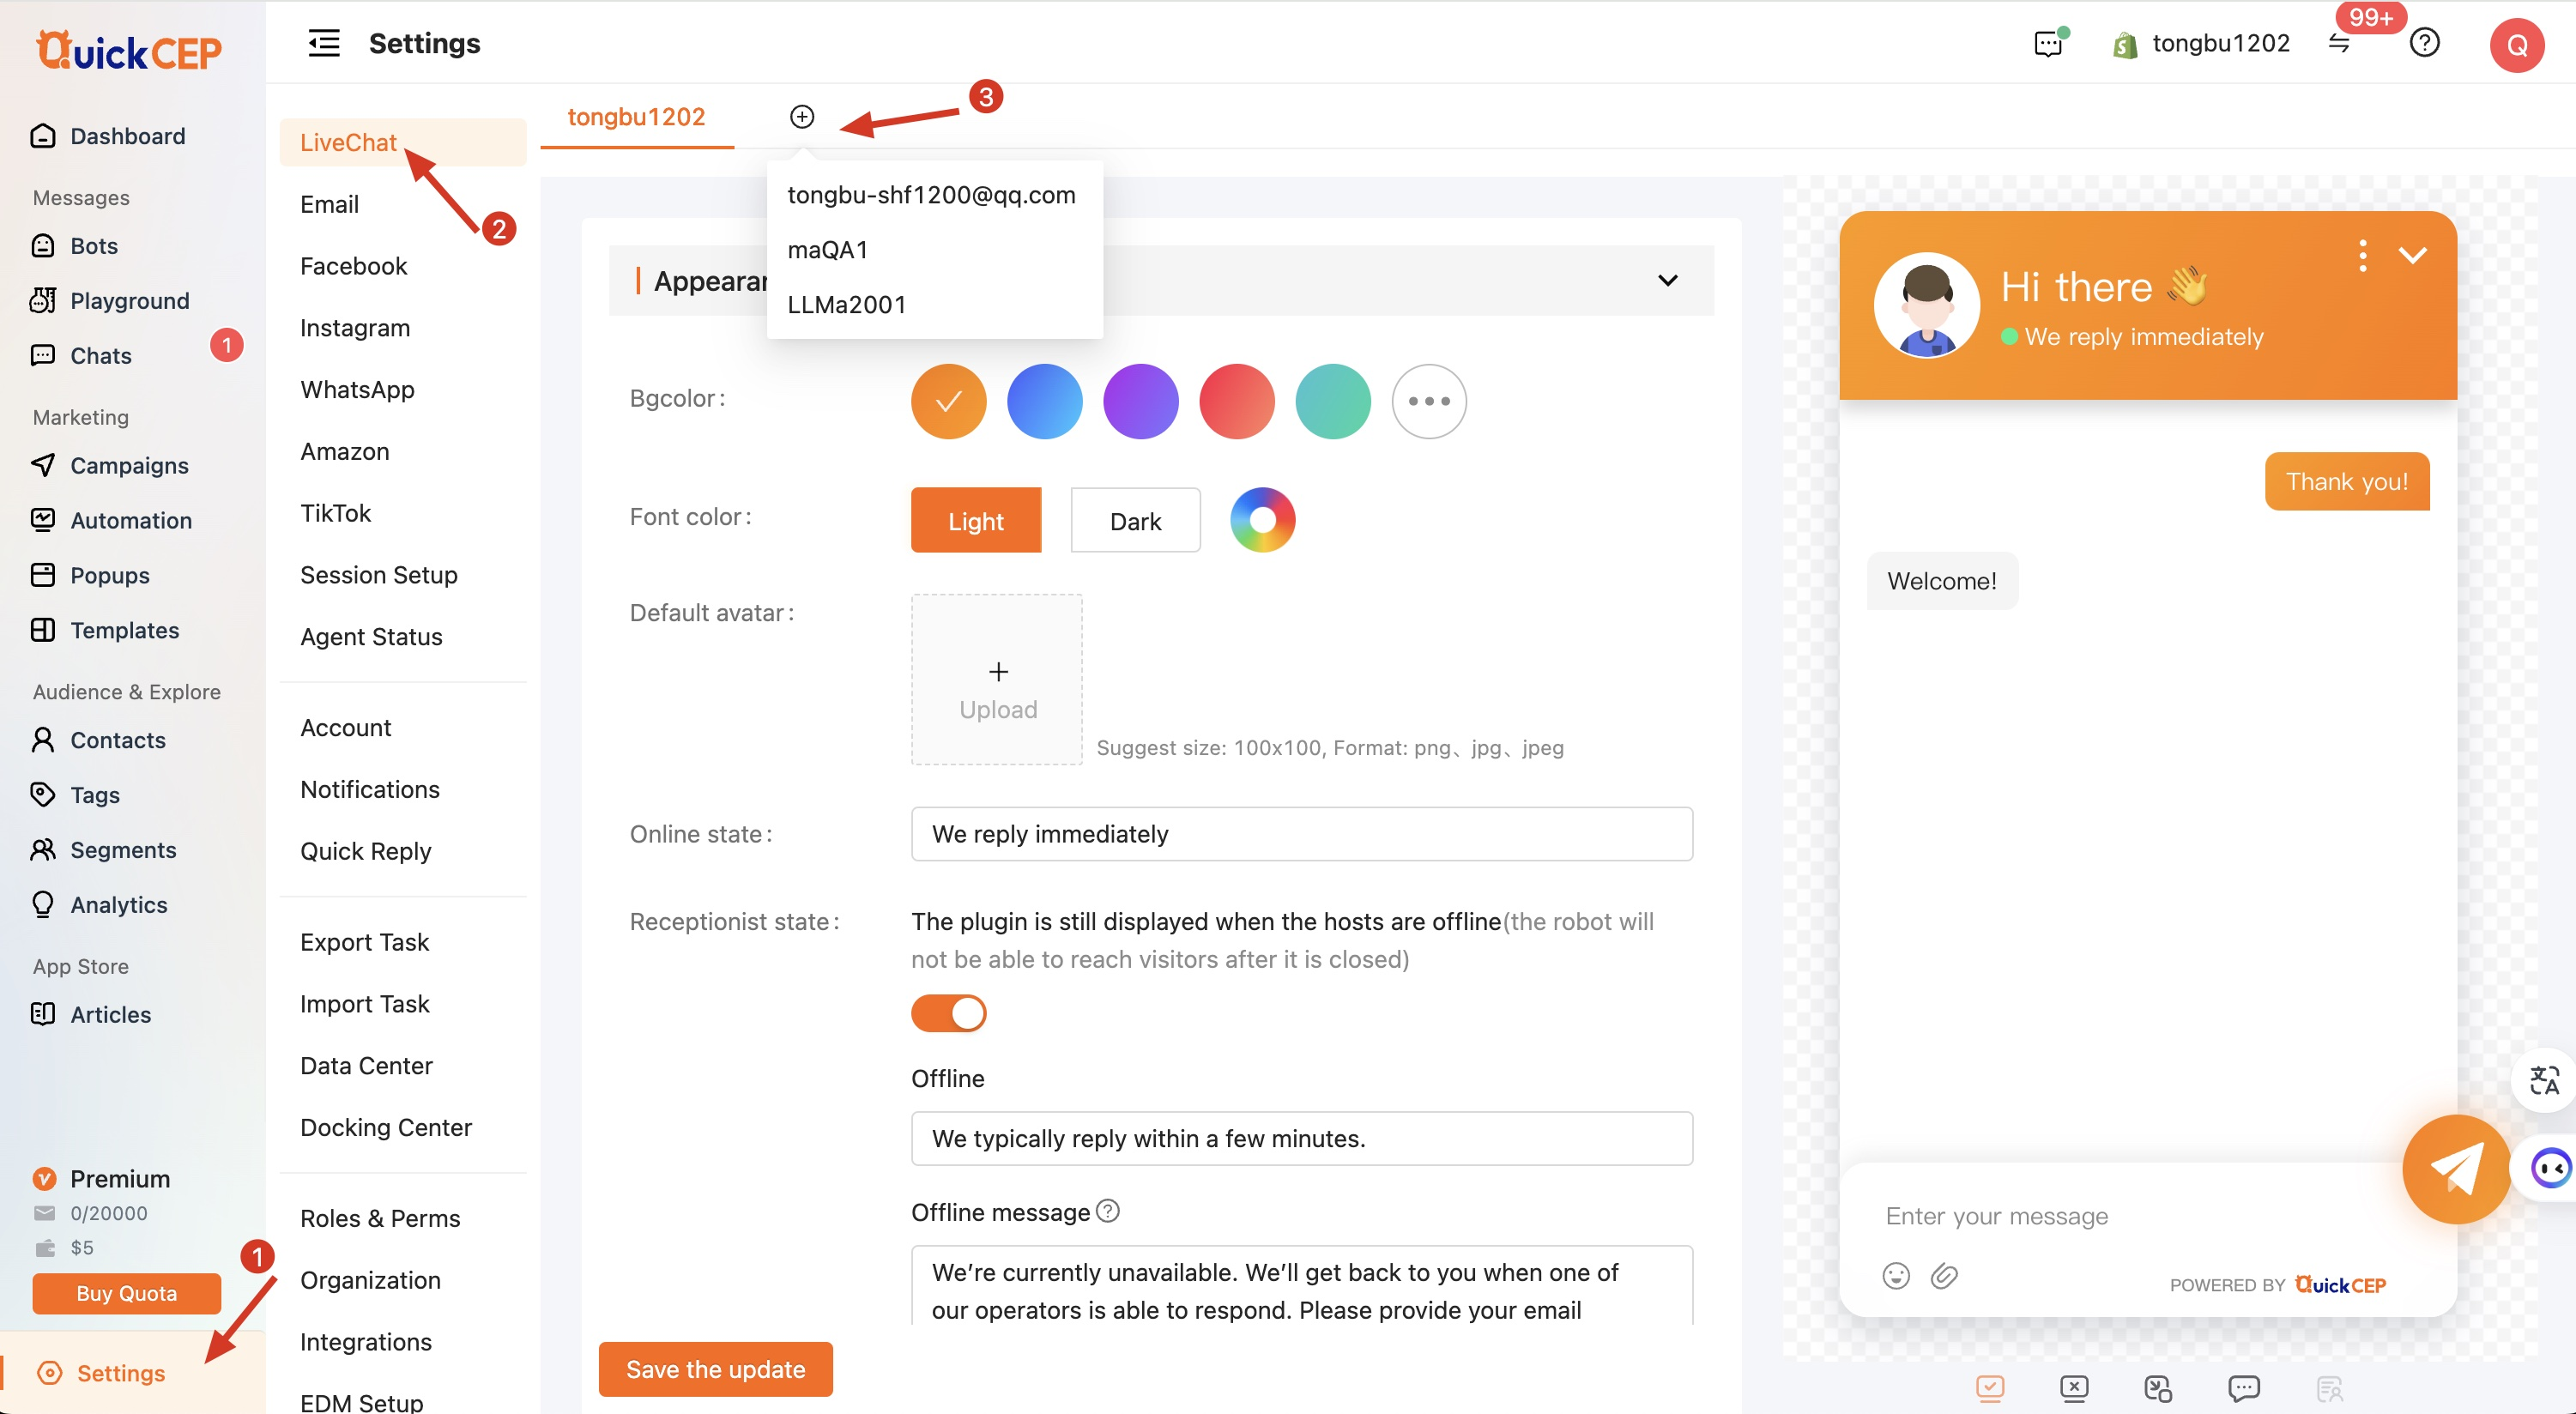Choose Light font color

tap(976, 520)
